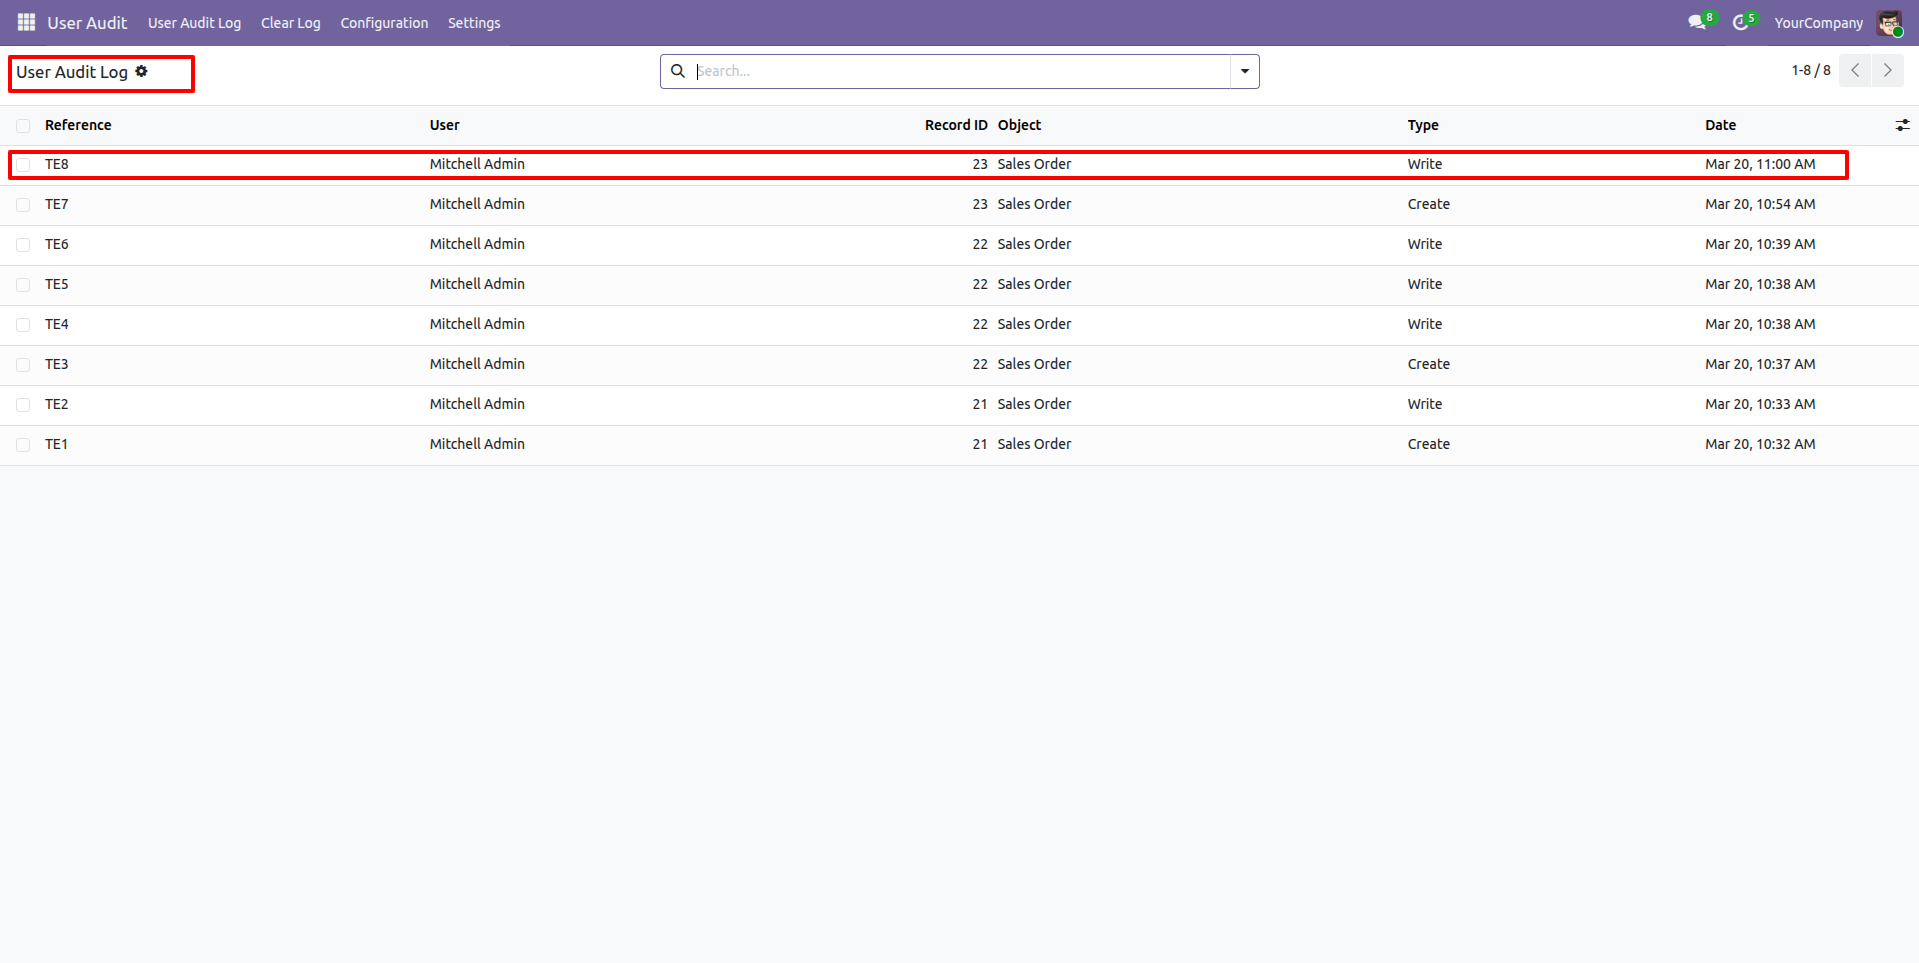
Task: Go to previous page with left arrow
Action: [x=1855, y=71]
